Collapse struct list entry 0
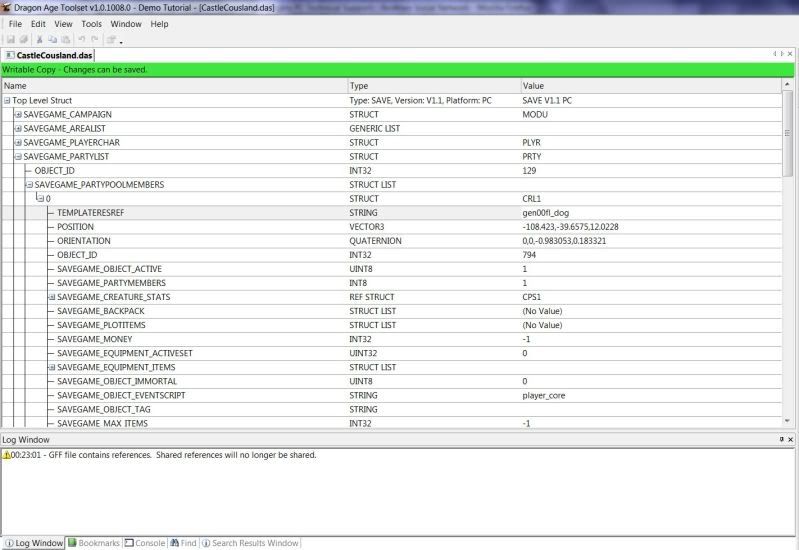 point(41,199)
